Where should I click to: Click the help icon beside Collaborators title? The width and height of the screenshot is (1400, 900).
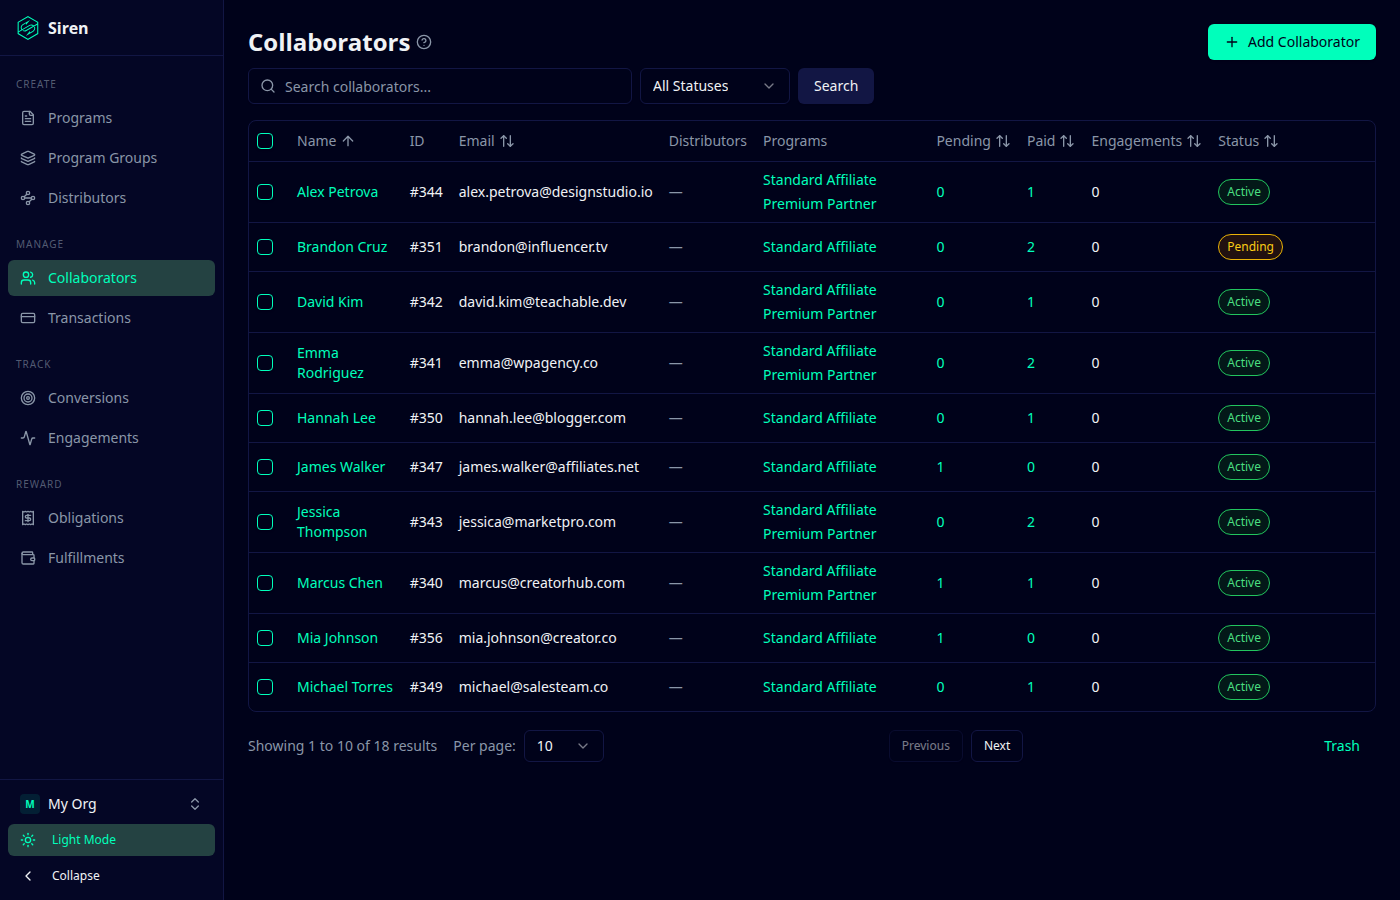click(424, 42)
